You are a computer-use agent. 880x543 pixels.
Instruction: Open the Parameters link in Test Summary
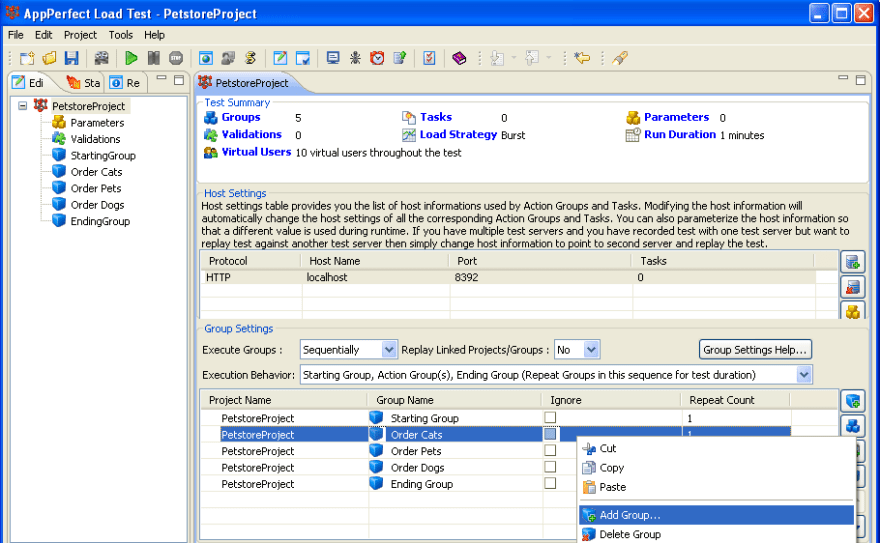tap(676, 117)
